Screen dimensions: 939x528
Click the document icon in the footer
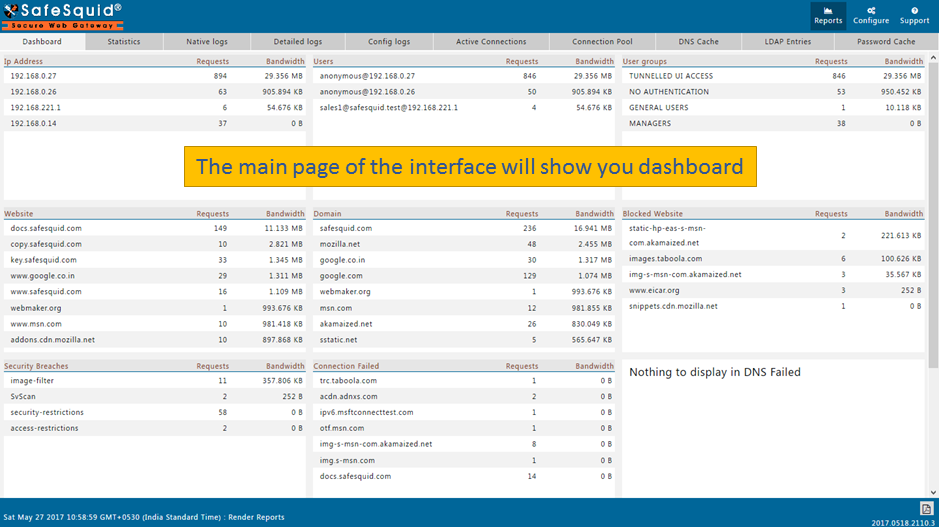click(x=926, y=509)
